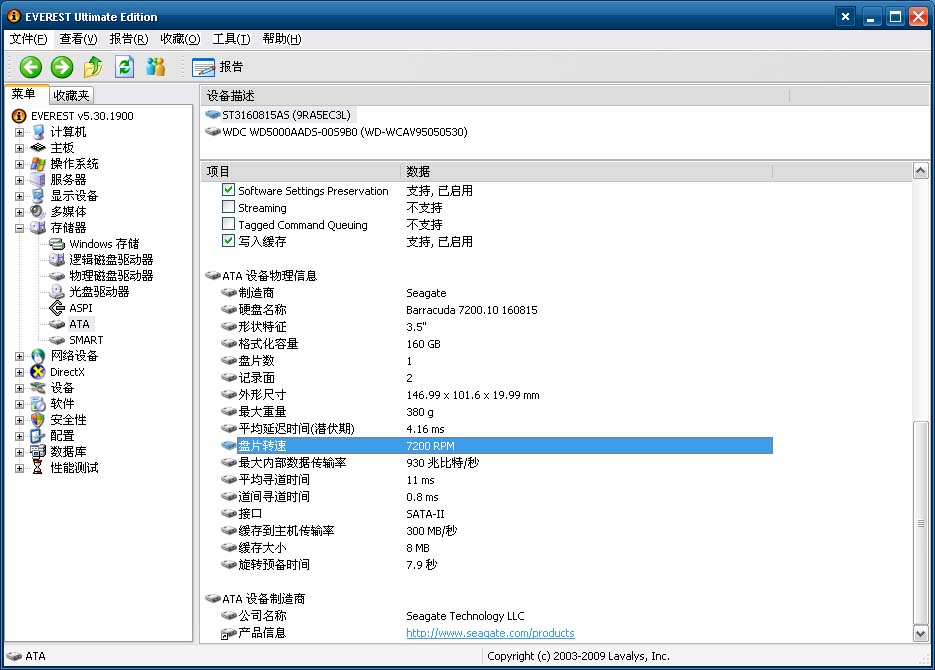Image resolution: width=935 pixels, height=670 pixels.
Task: Open the 收藏(O) menu
Action: pyautogui.click(x=180, y=39)
